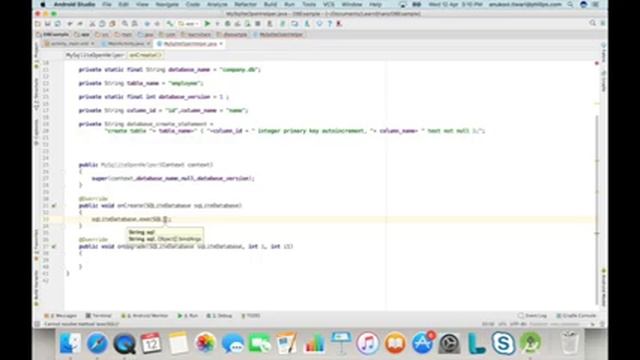Click the Find magnifier icon in toolbar

tap(124, 24)
